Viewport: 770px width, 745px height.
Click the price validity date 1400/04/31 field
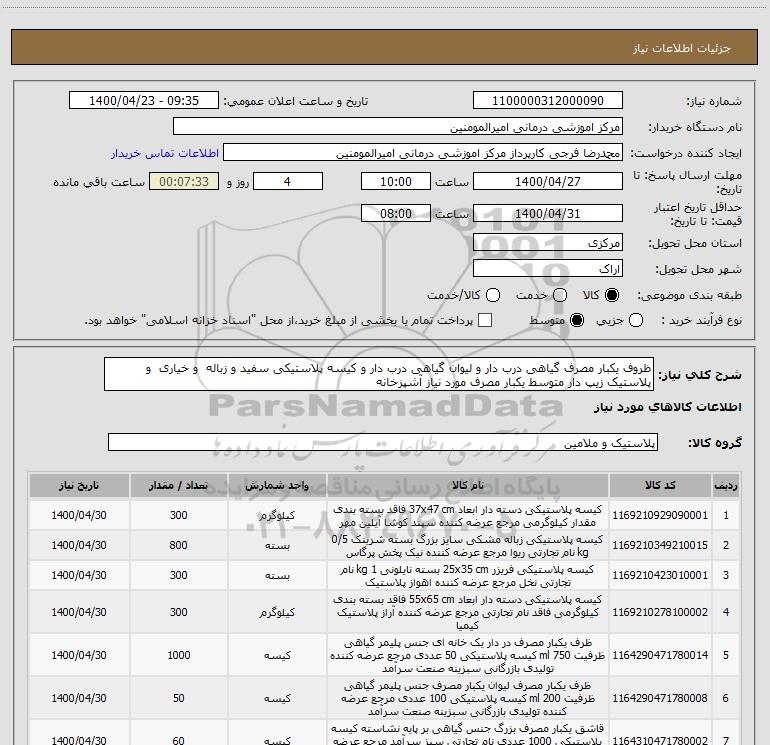point(548,214)
